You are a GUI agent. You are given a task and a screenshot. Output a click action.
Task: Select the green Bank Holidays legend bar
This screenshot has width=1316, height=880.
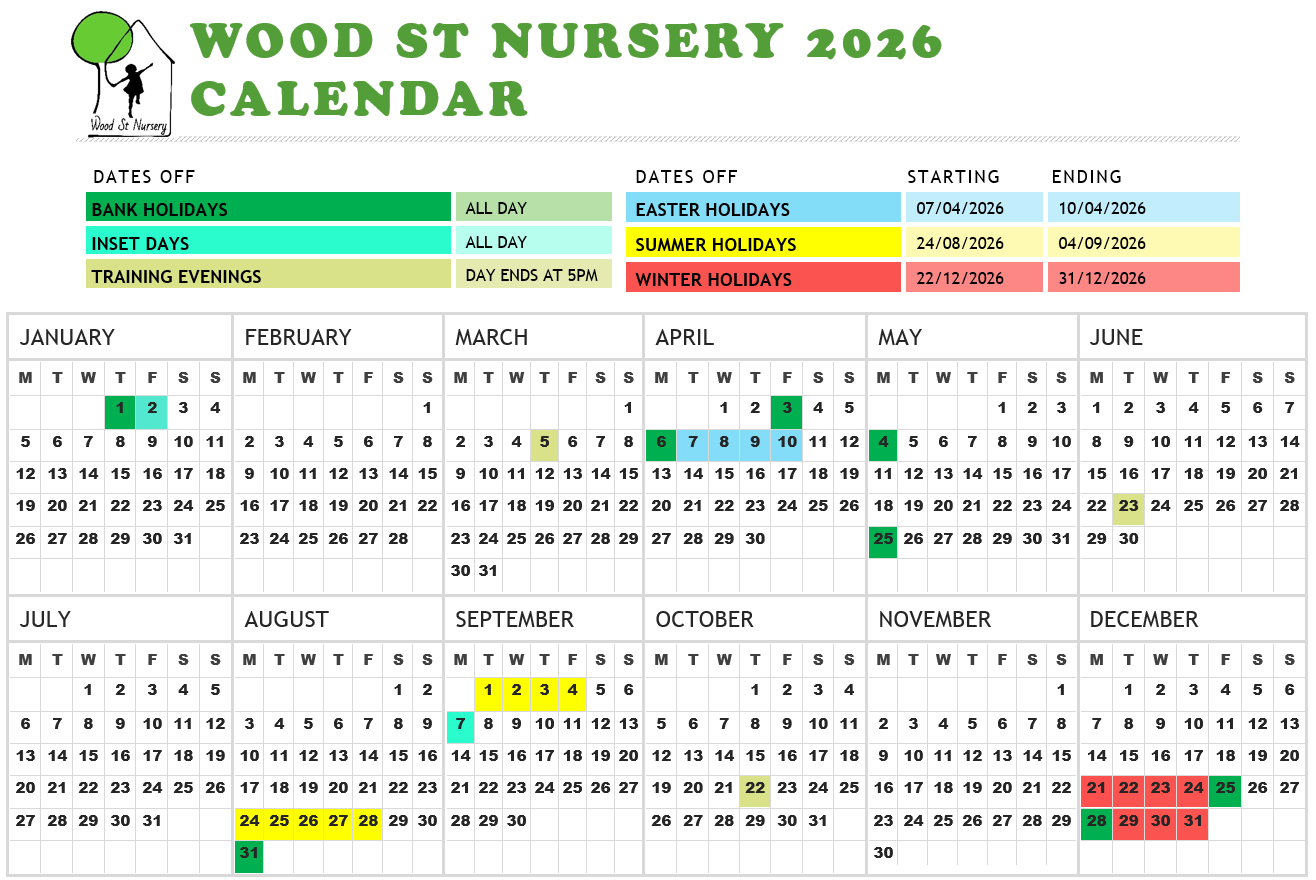pyautogui.click(x=268, y=208)
